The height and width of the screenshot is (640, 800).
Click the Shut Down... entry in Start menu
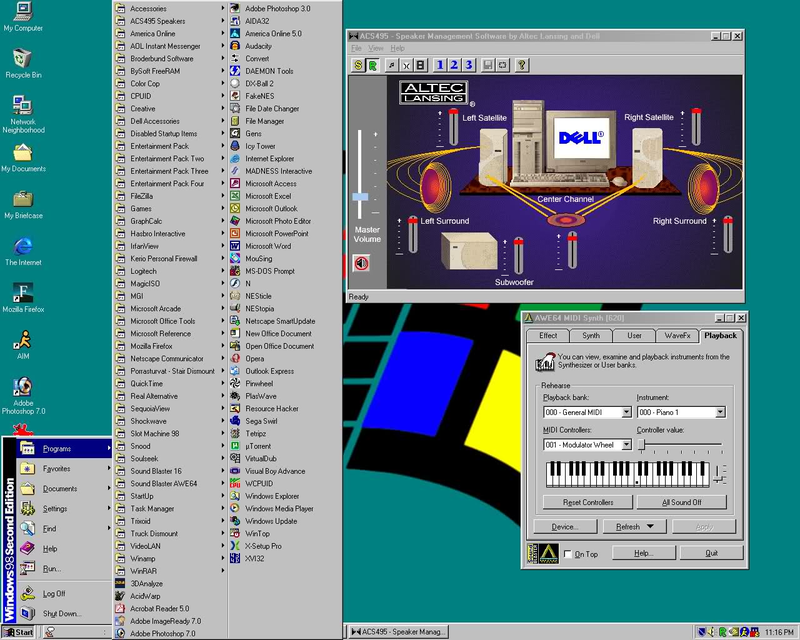[x=65, y=613]
